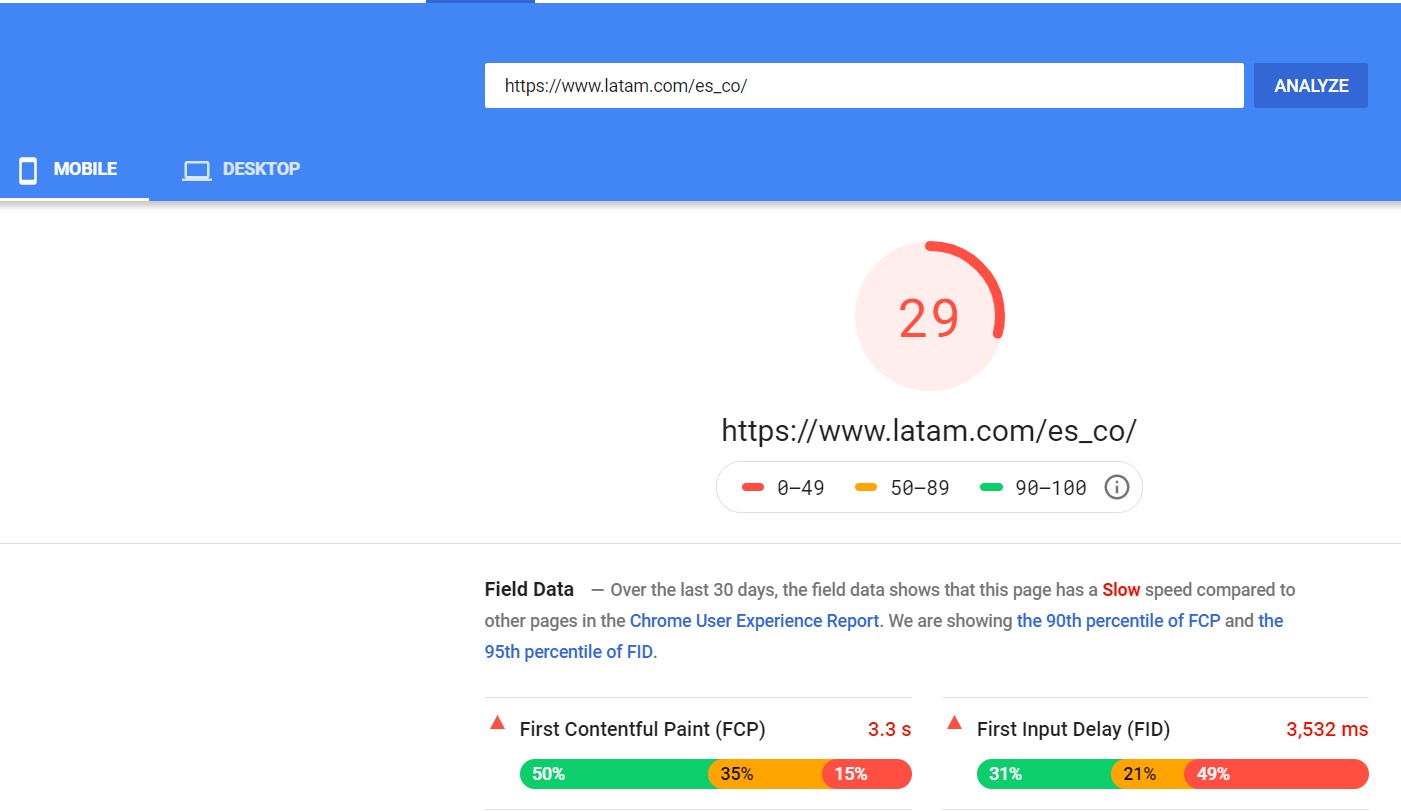1401x811 pixels.
Task: Click the orange 50–89 legend marker
Action: [866, 488]
